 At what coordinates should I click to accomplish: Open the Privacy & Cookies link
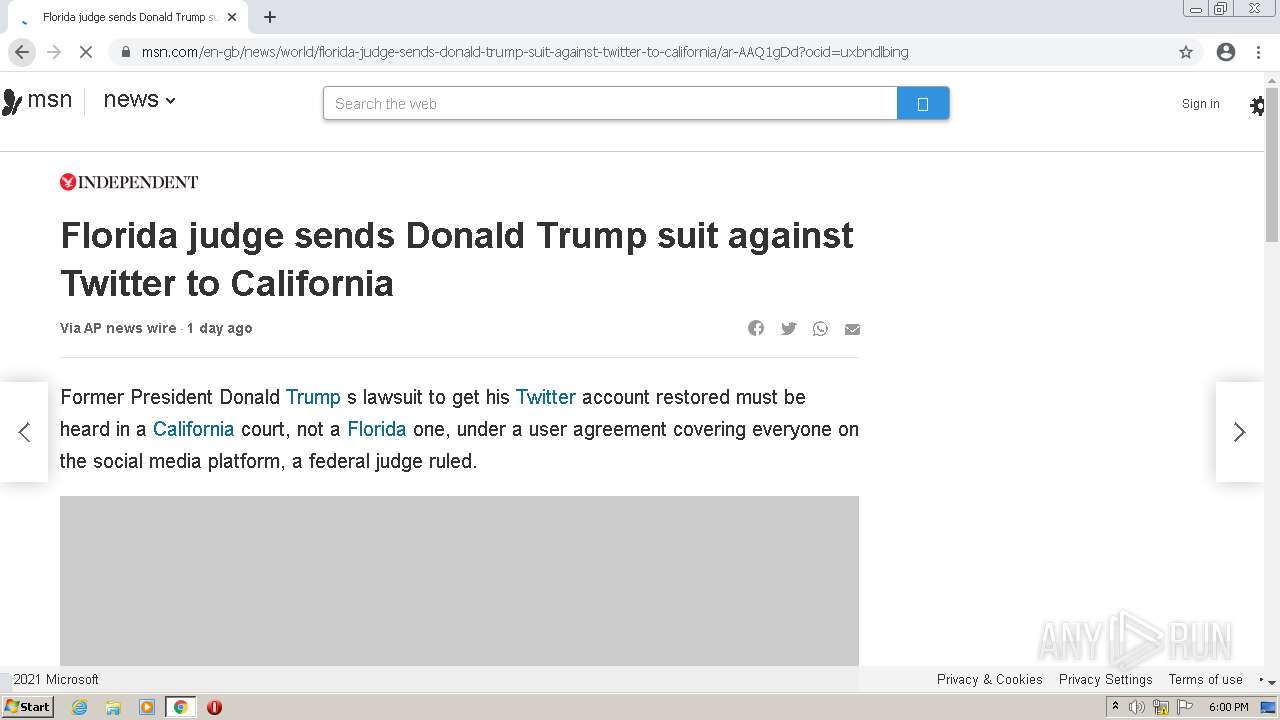click(x=990, y=679)
